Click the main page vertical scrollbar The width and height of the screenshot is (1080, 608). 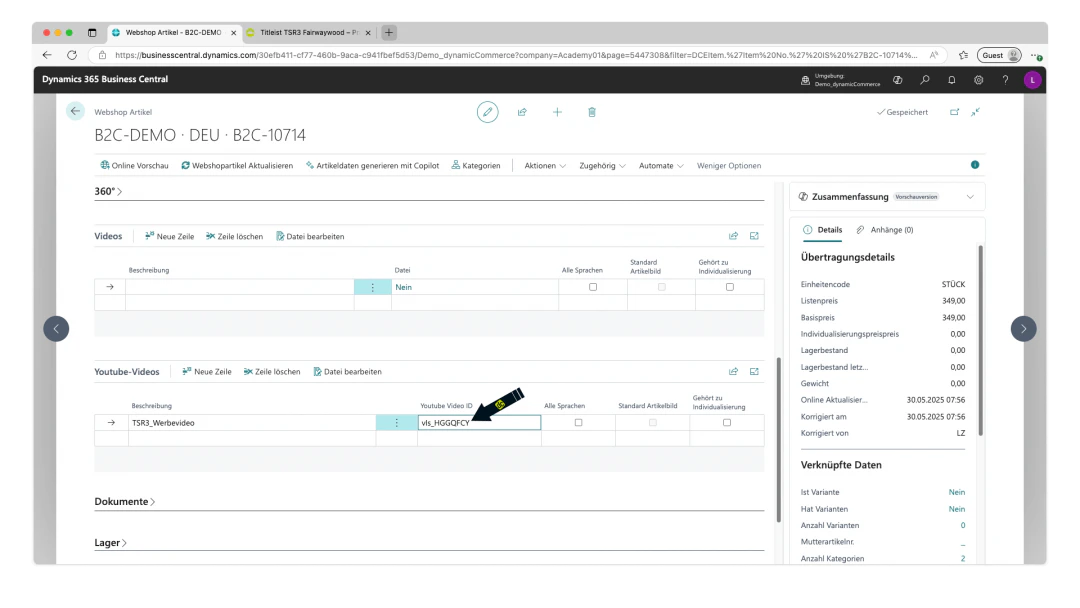click(x=779, y=439)
